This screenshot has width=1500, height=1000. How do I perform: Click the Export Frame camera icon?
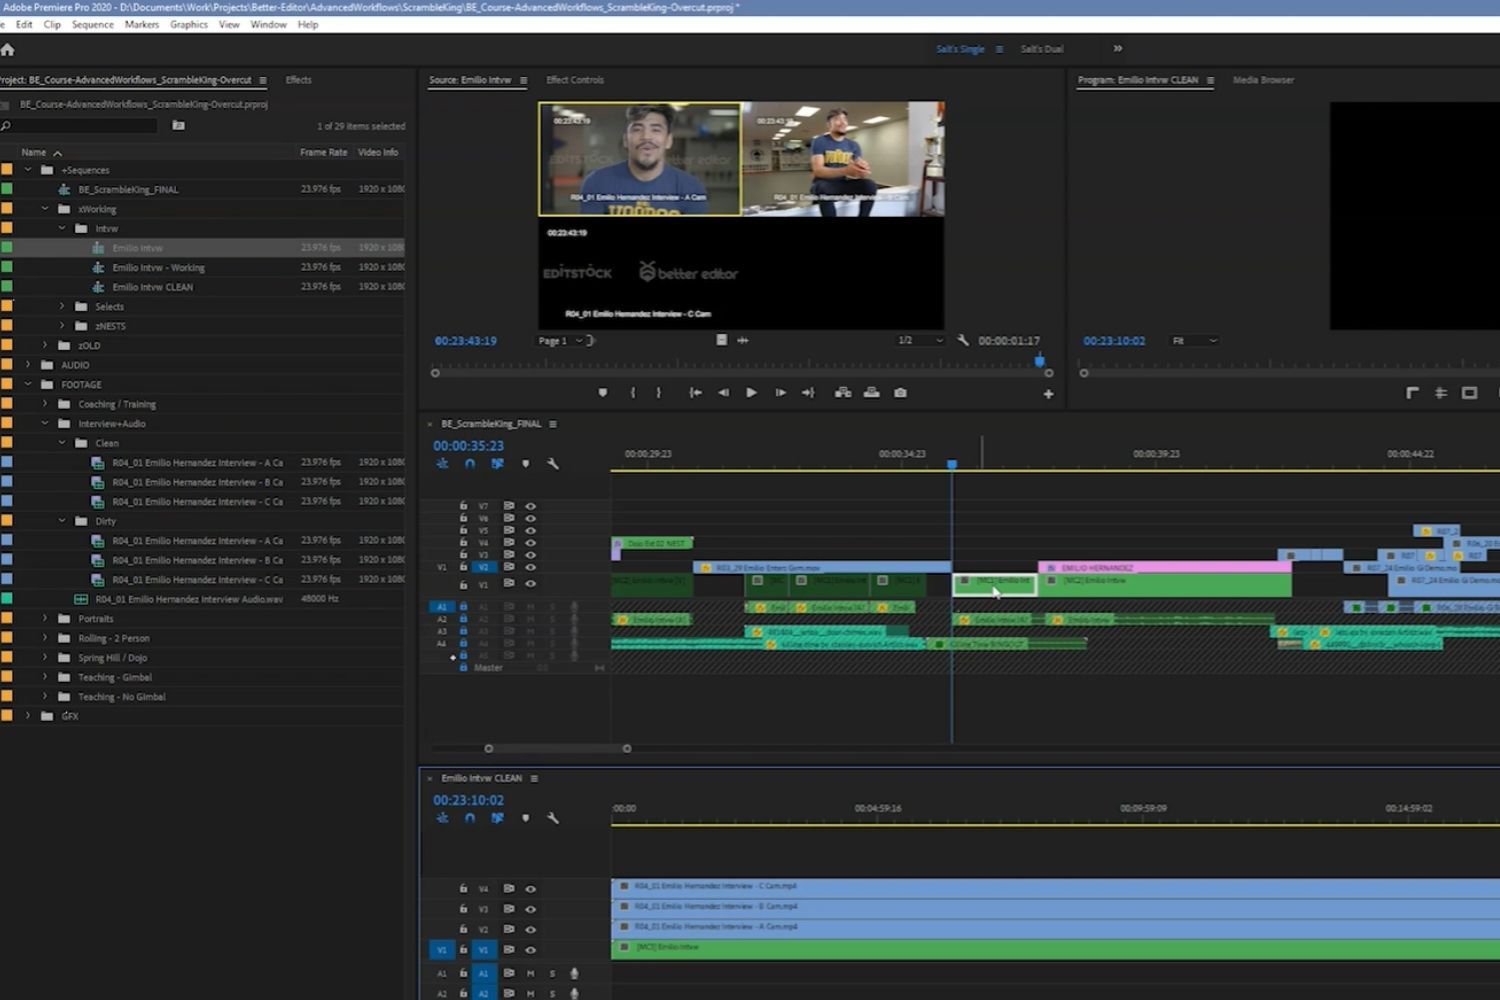point(899,392)
